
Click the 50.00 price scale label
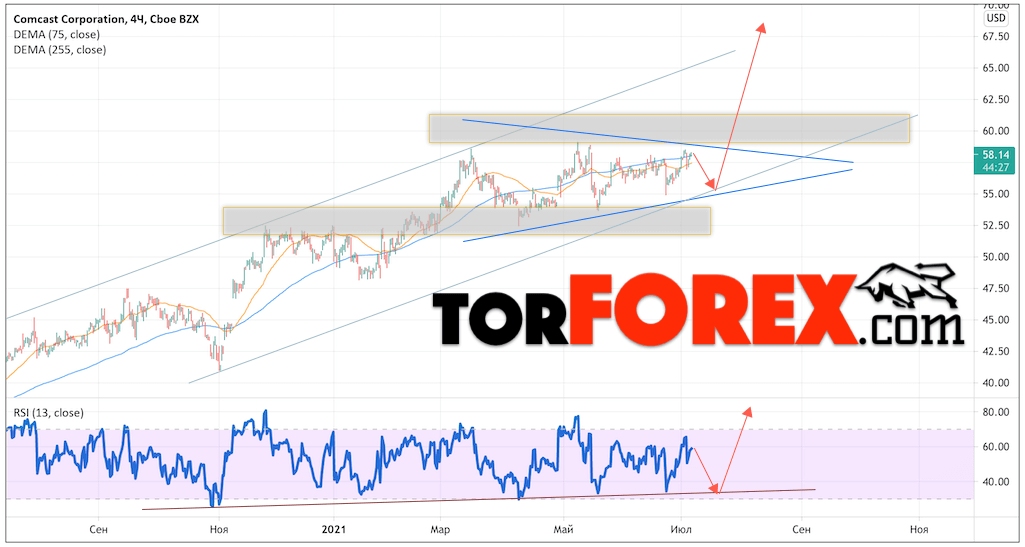point(994,257)
